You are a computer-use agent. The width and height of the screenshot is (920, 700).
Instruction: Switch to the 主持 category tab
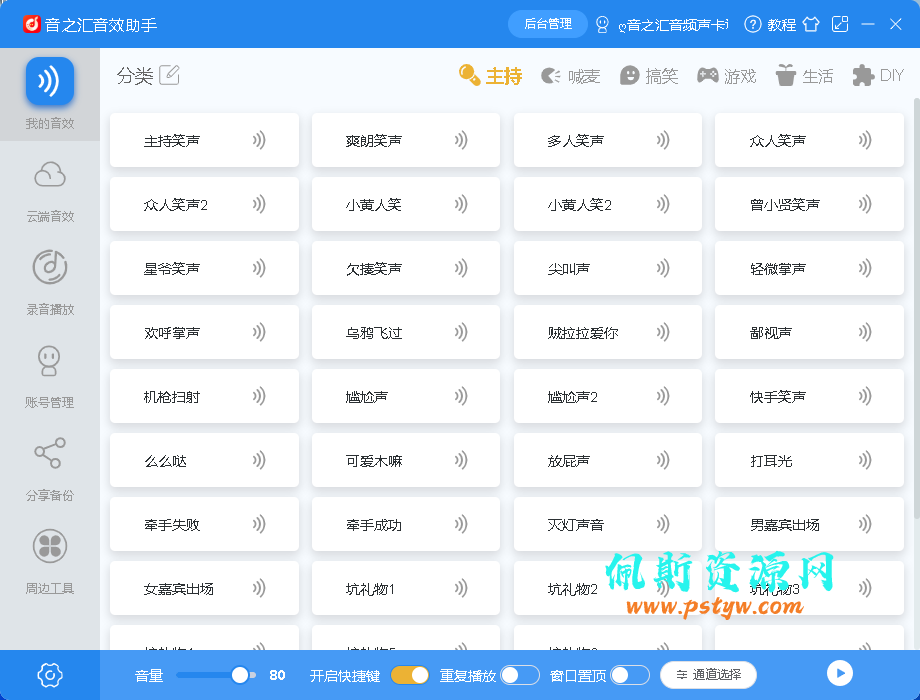[491, 76]
